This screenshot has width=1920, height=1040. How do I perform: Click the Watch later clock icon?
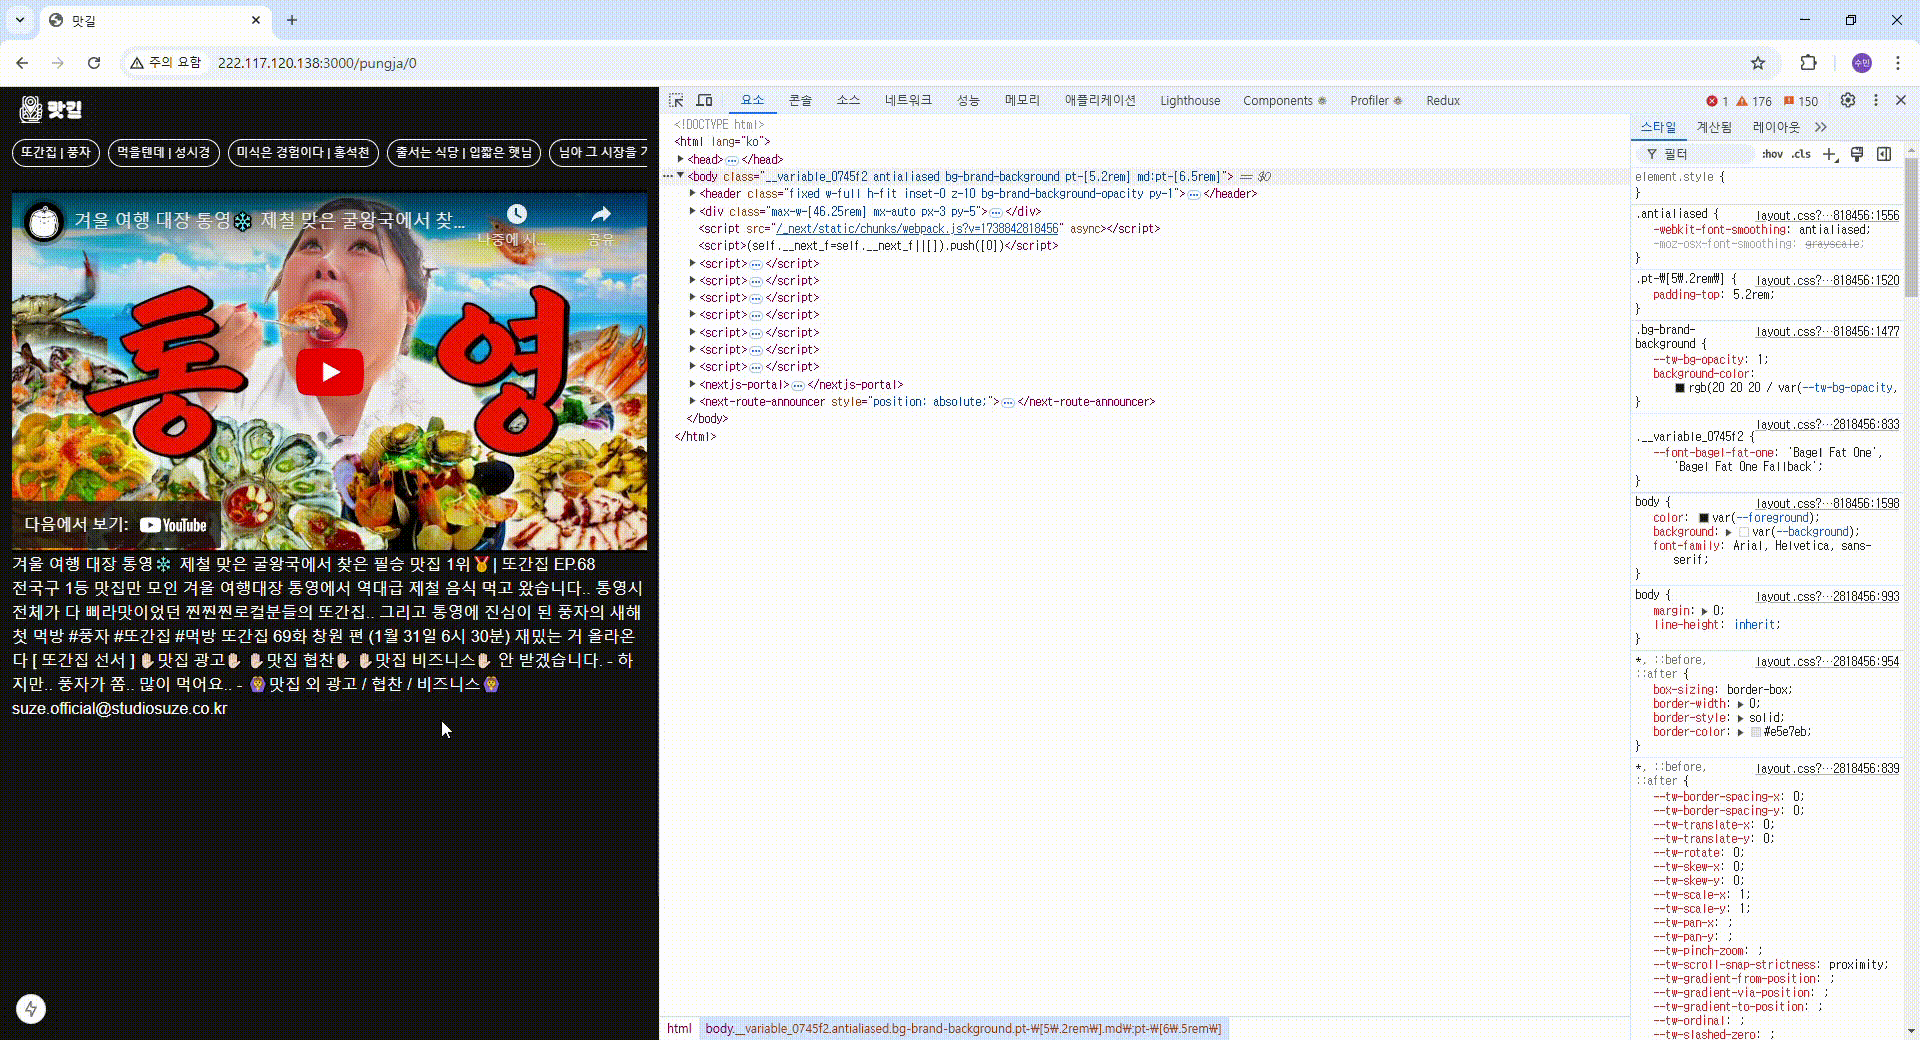(x=516, y=214)
